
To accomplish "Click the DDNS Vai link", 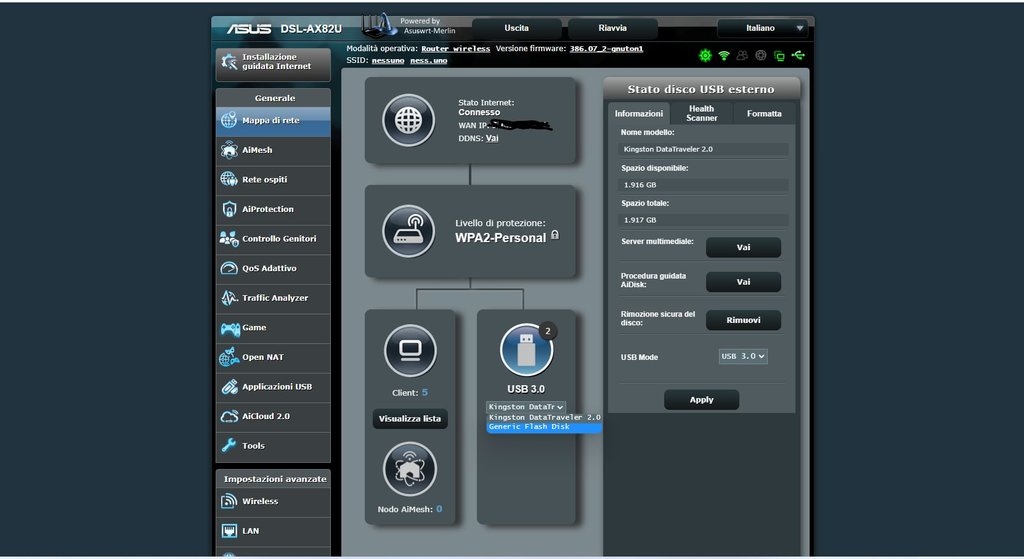I will [x=492, y=138].
